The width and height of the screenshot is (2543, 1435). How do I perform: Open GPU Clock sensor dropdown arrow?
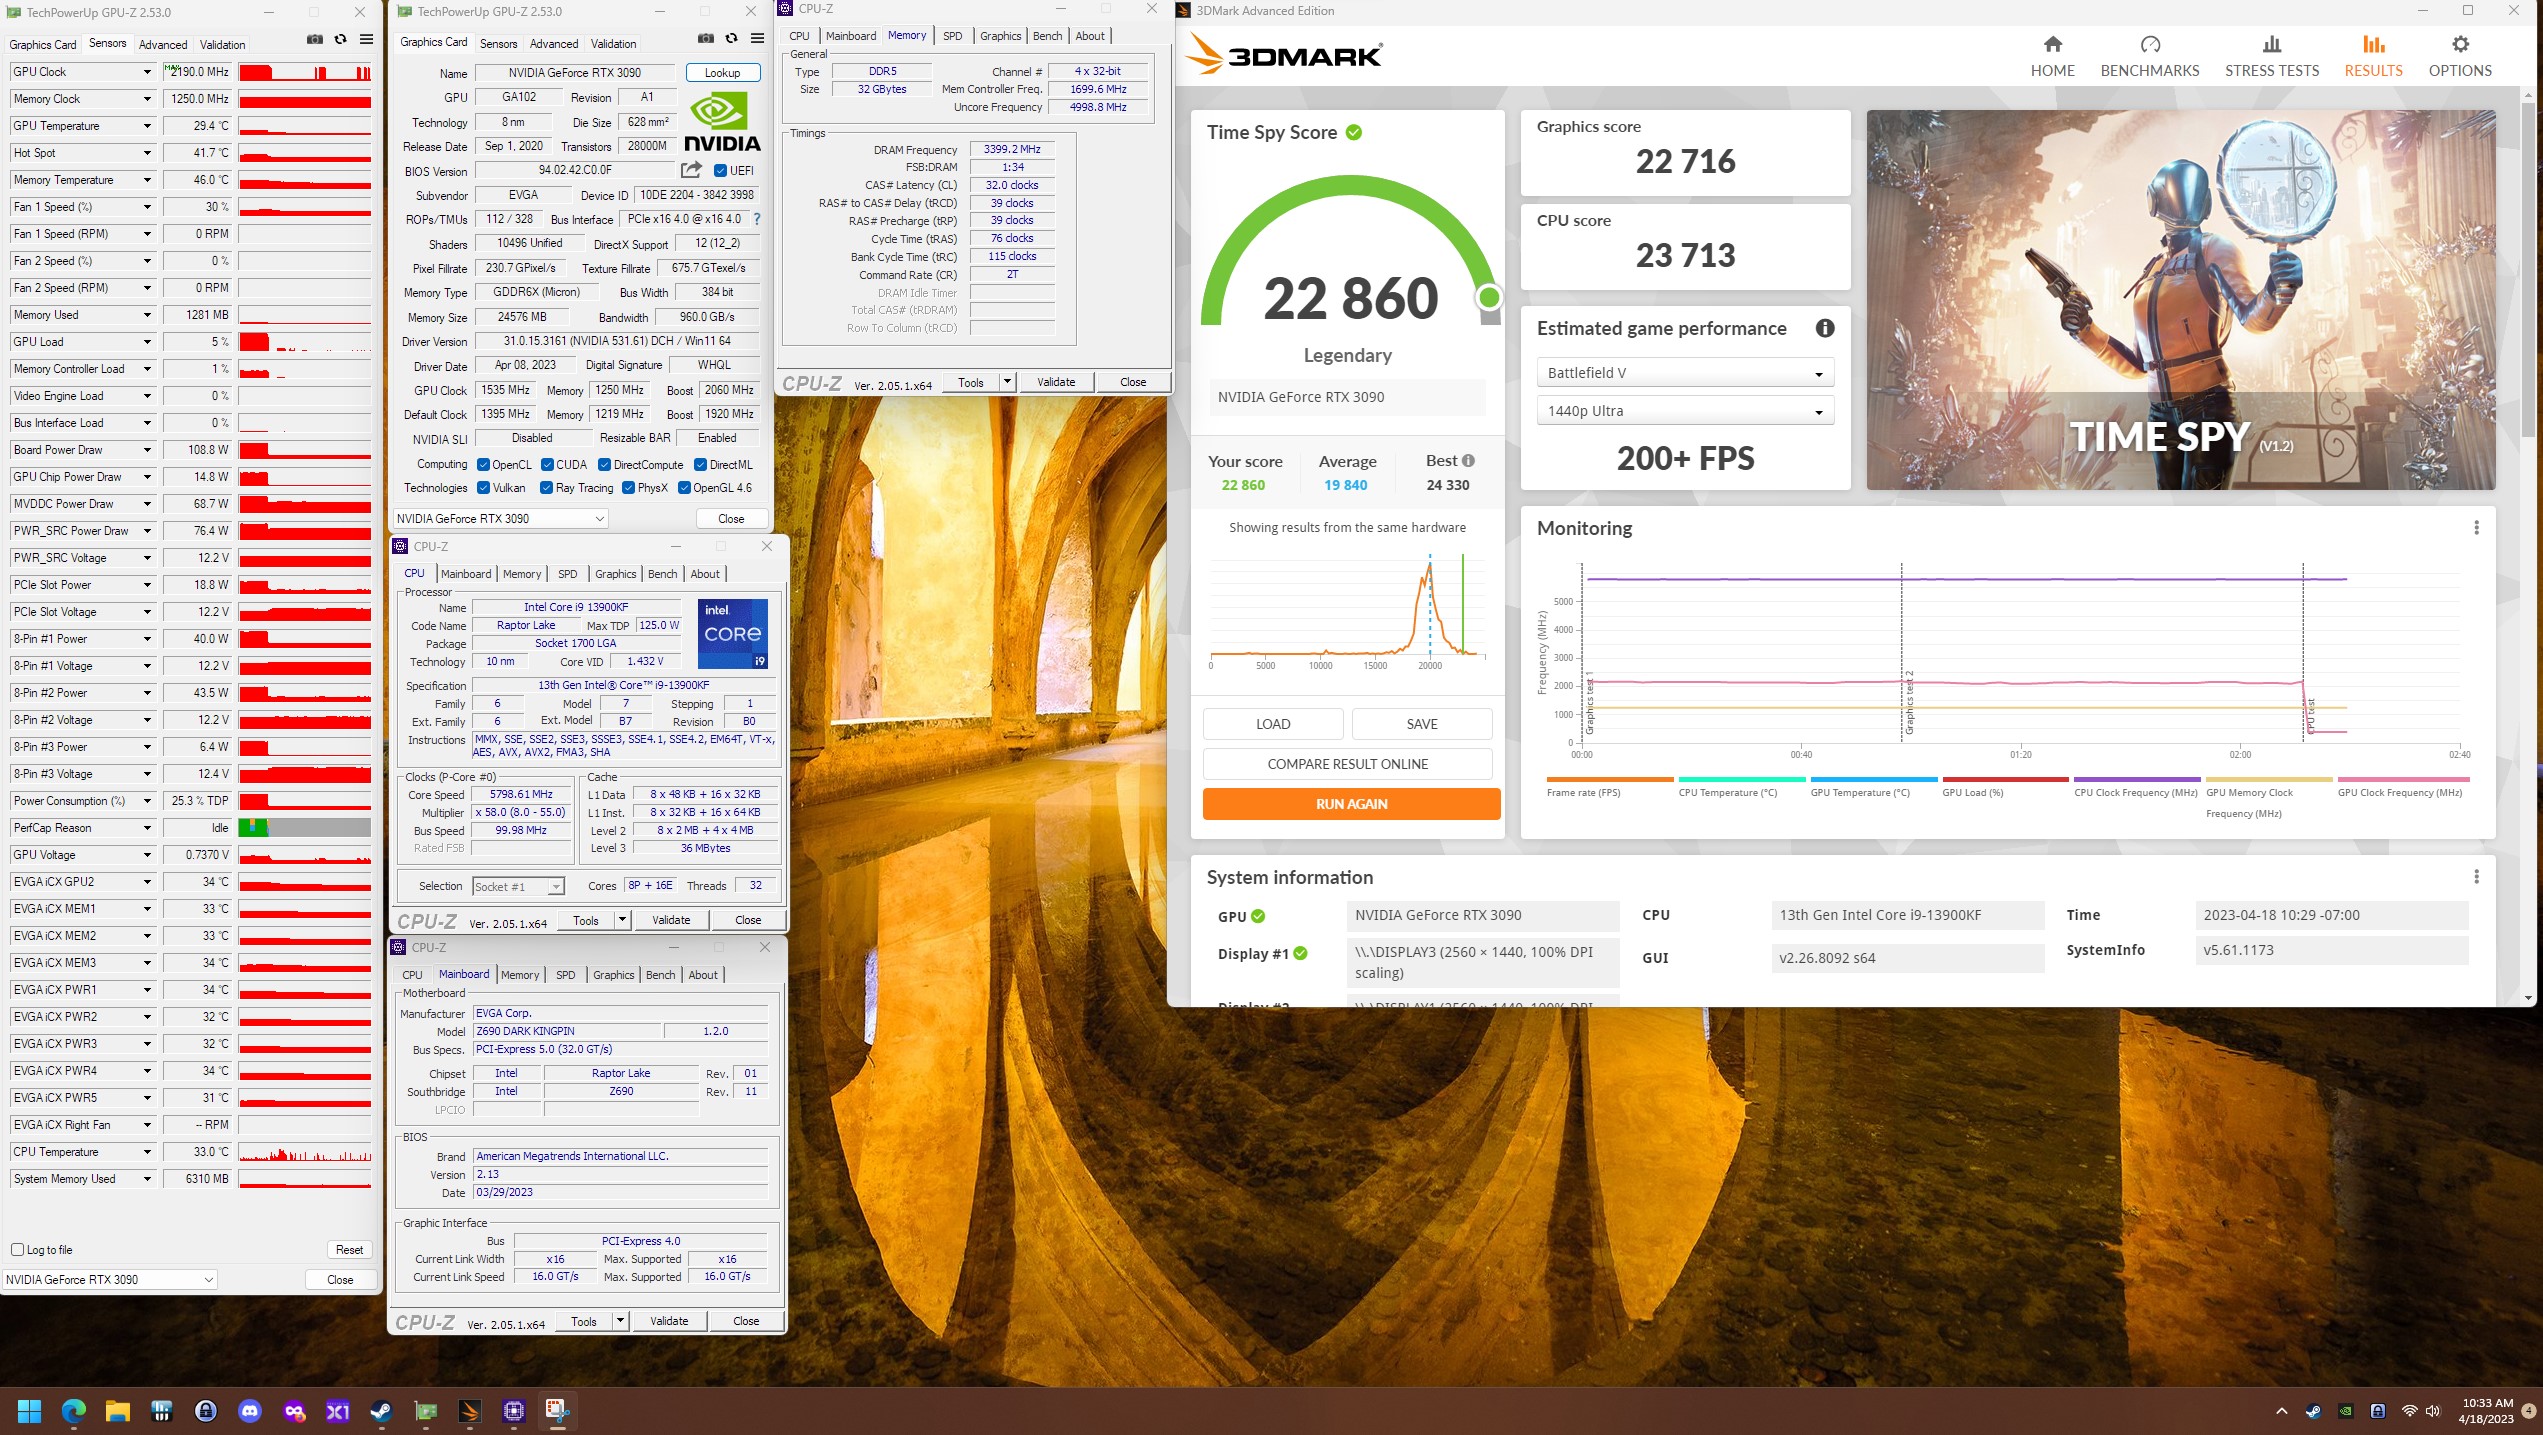(147, 72)
